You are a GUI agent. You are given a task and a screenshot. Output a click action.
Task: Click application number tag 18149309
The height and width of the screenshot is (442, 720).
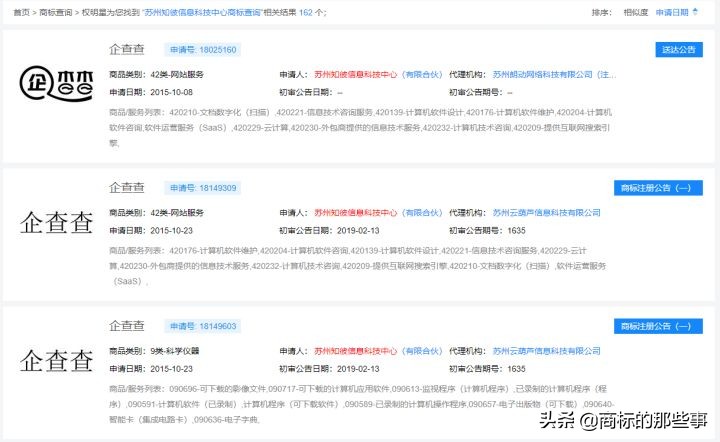203,188
